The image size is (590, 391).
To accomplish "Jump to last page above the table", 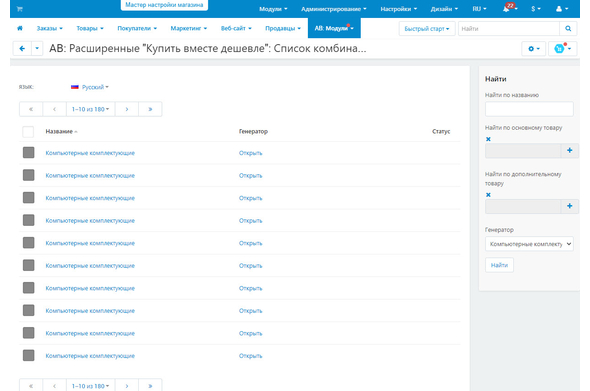I will pos(150,109).
